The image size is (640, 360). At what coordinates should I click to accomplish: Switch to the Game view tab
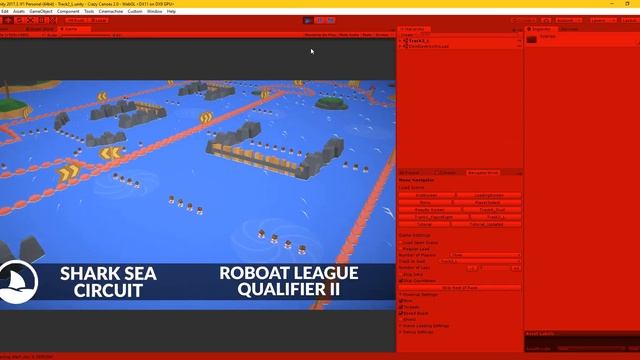pos(74,29)
